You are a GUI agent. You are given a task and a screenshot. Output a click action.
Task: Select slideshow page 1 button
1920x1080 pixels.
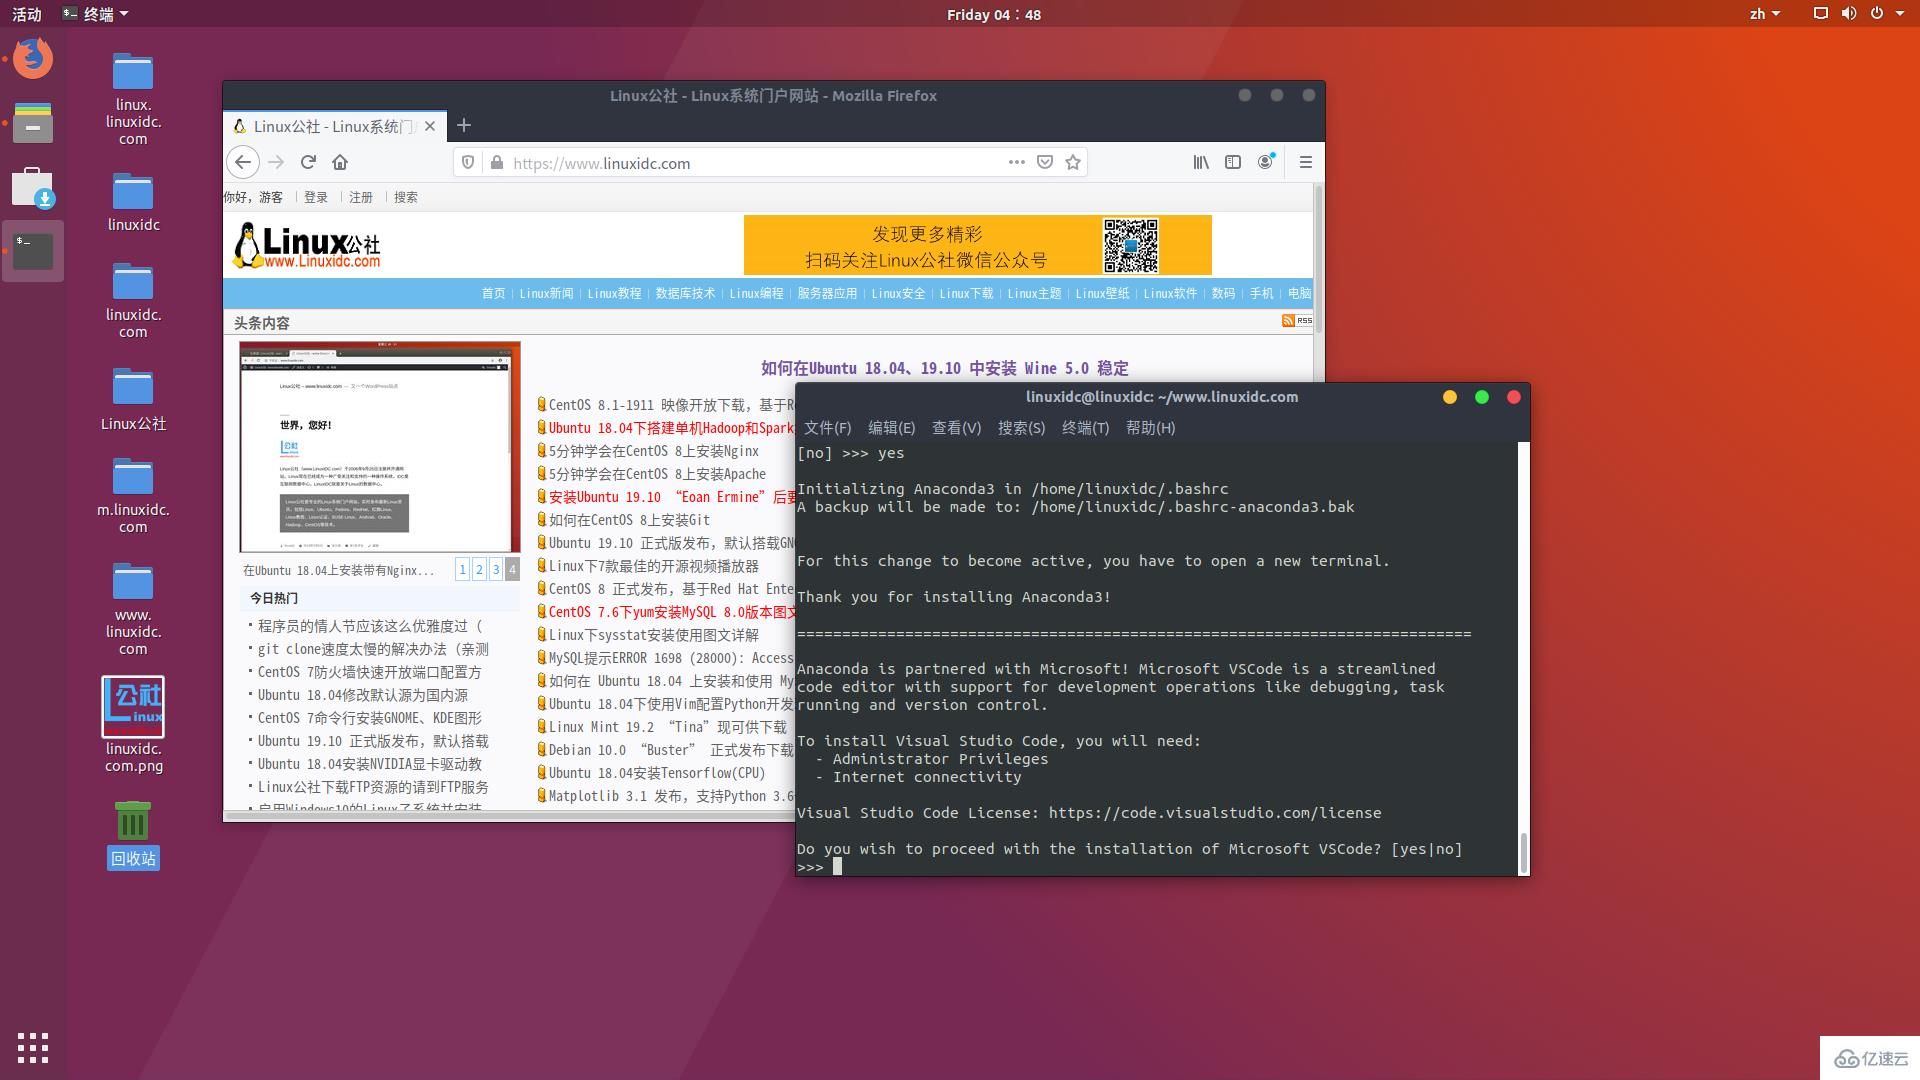[x=462, y=569]
